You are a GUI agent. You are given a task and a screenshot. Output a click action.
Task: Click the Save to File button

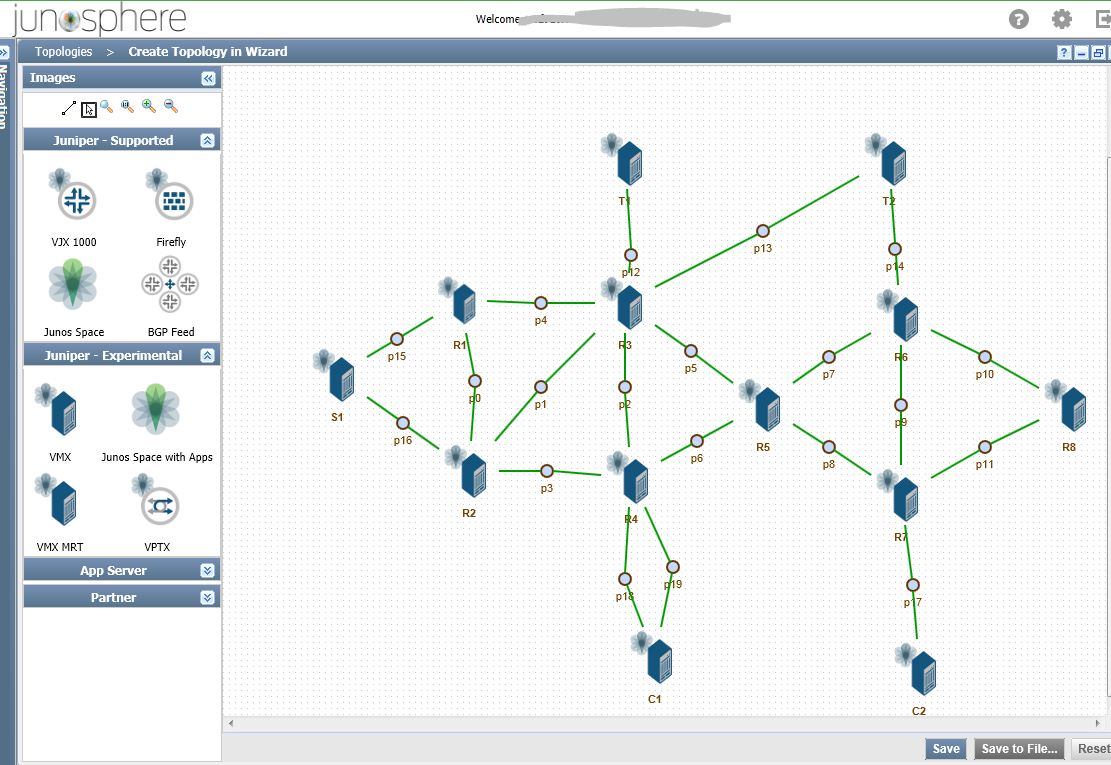tap(1019, 749)
